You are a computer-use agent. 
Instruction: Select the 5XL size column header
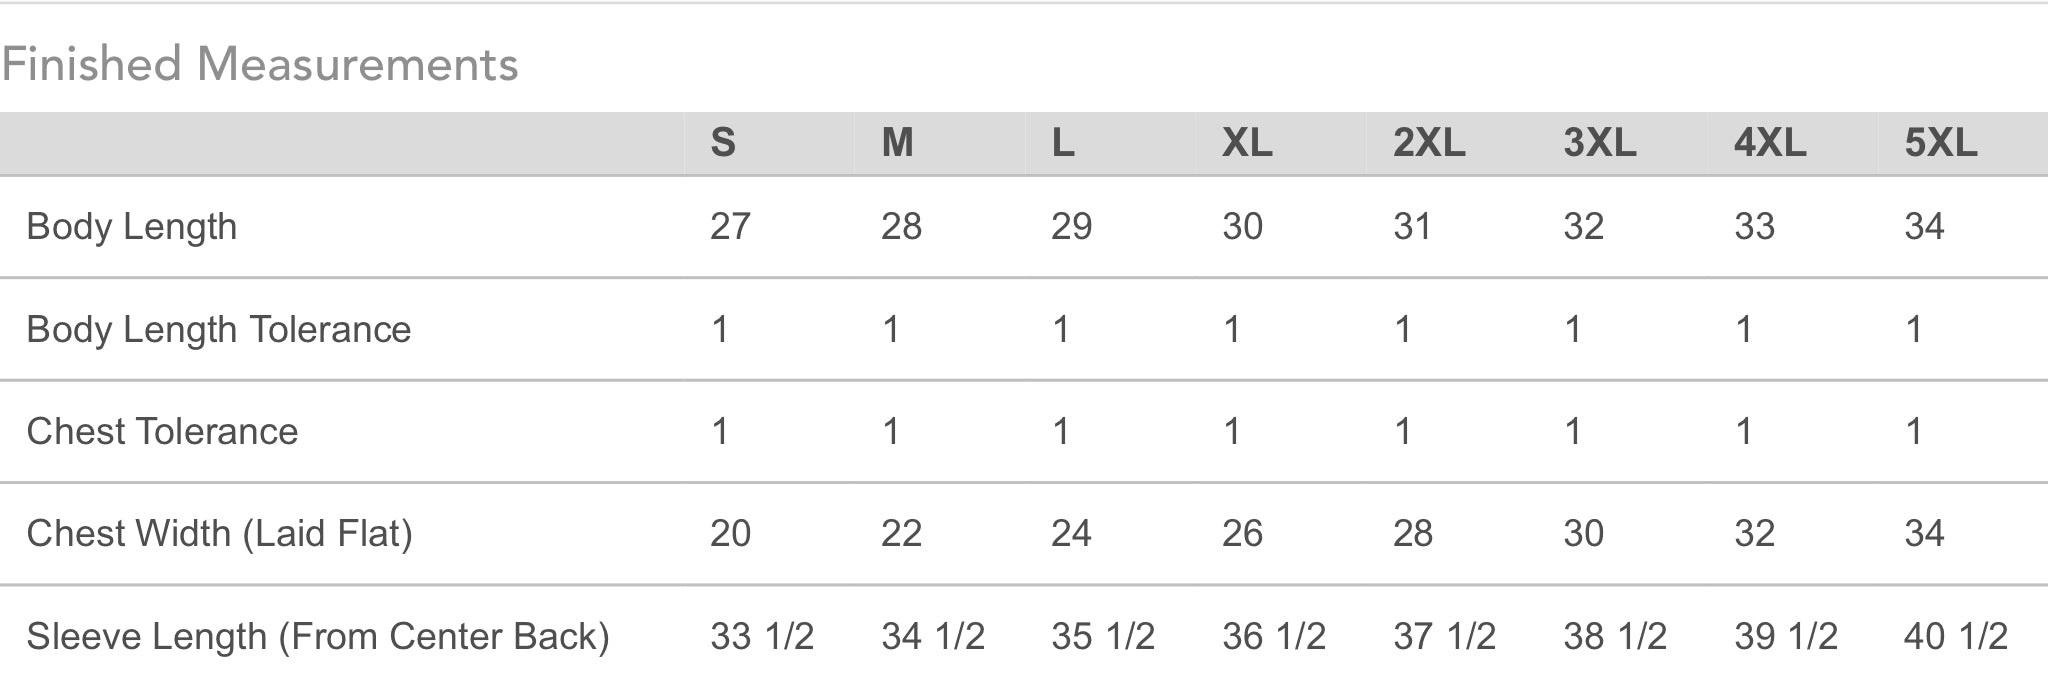click(x=1941, y=143)
